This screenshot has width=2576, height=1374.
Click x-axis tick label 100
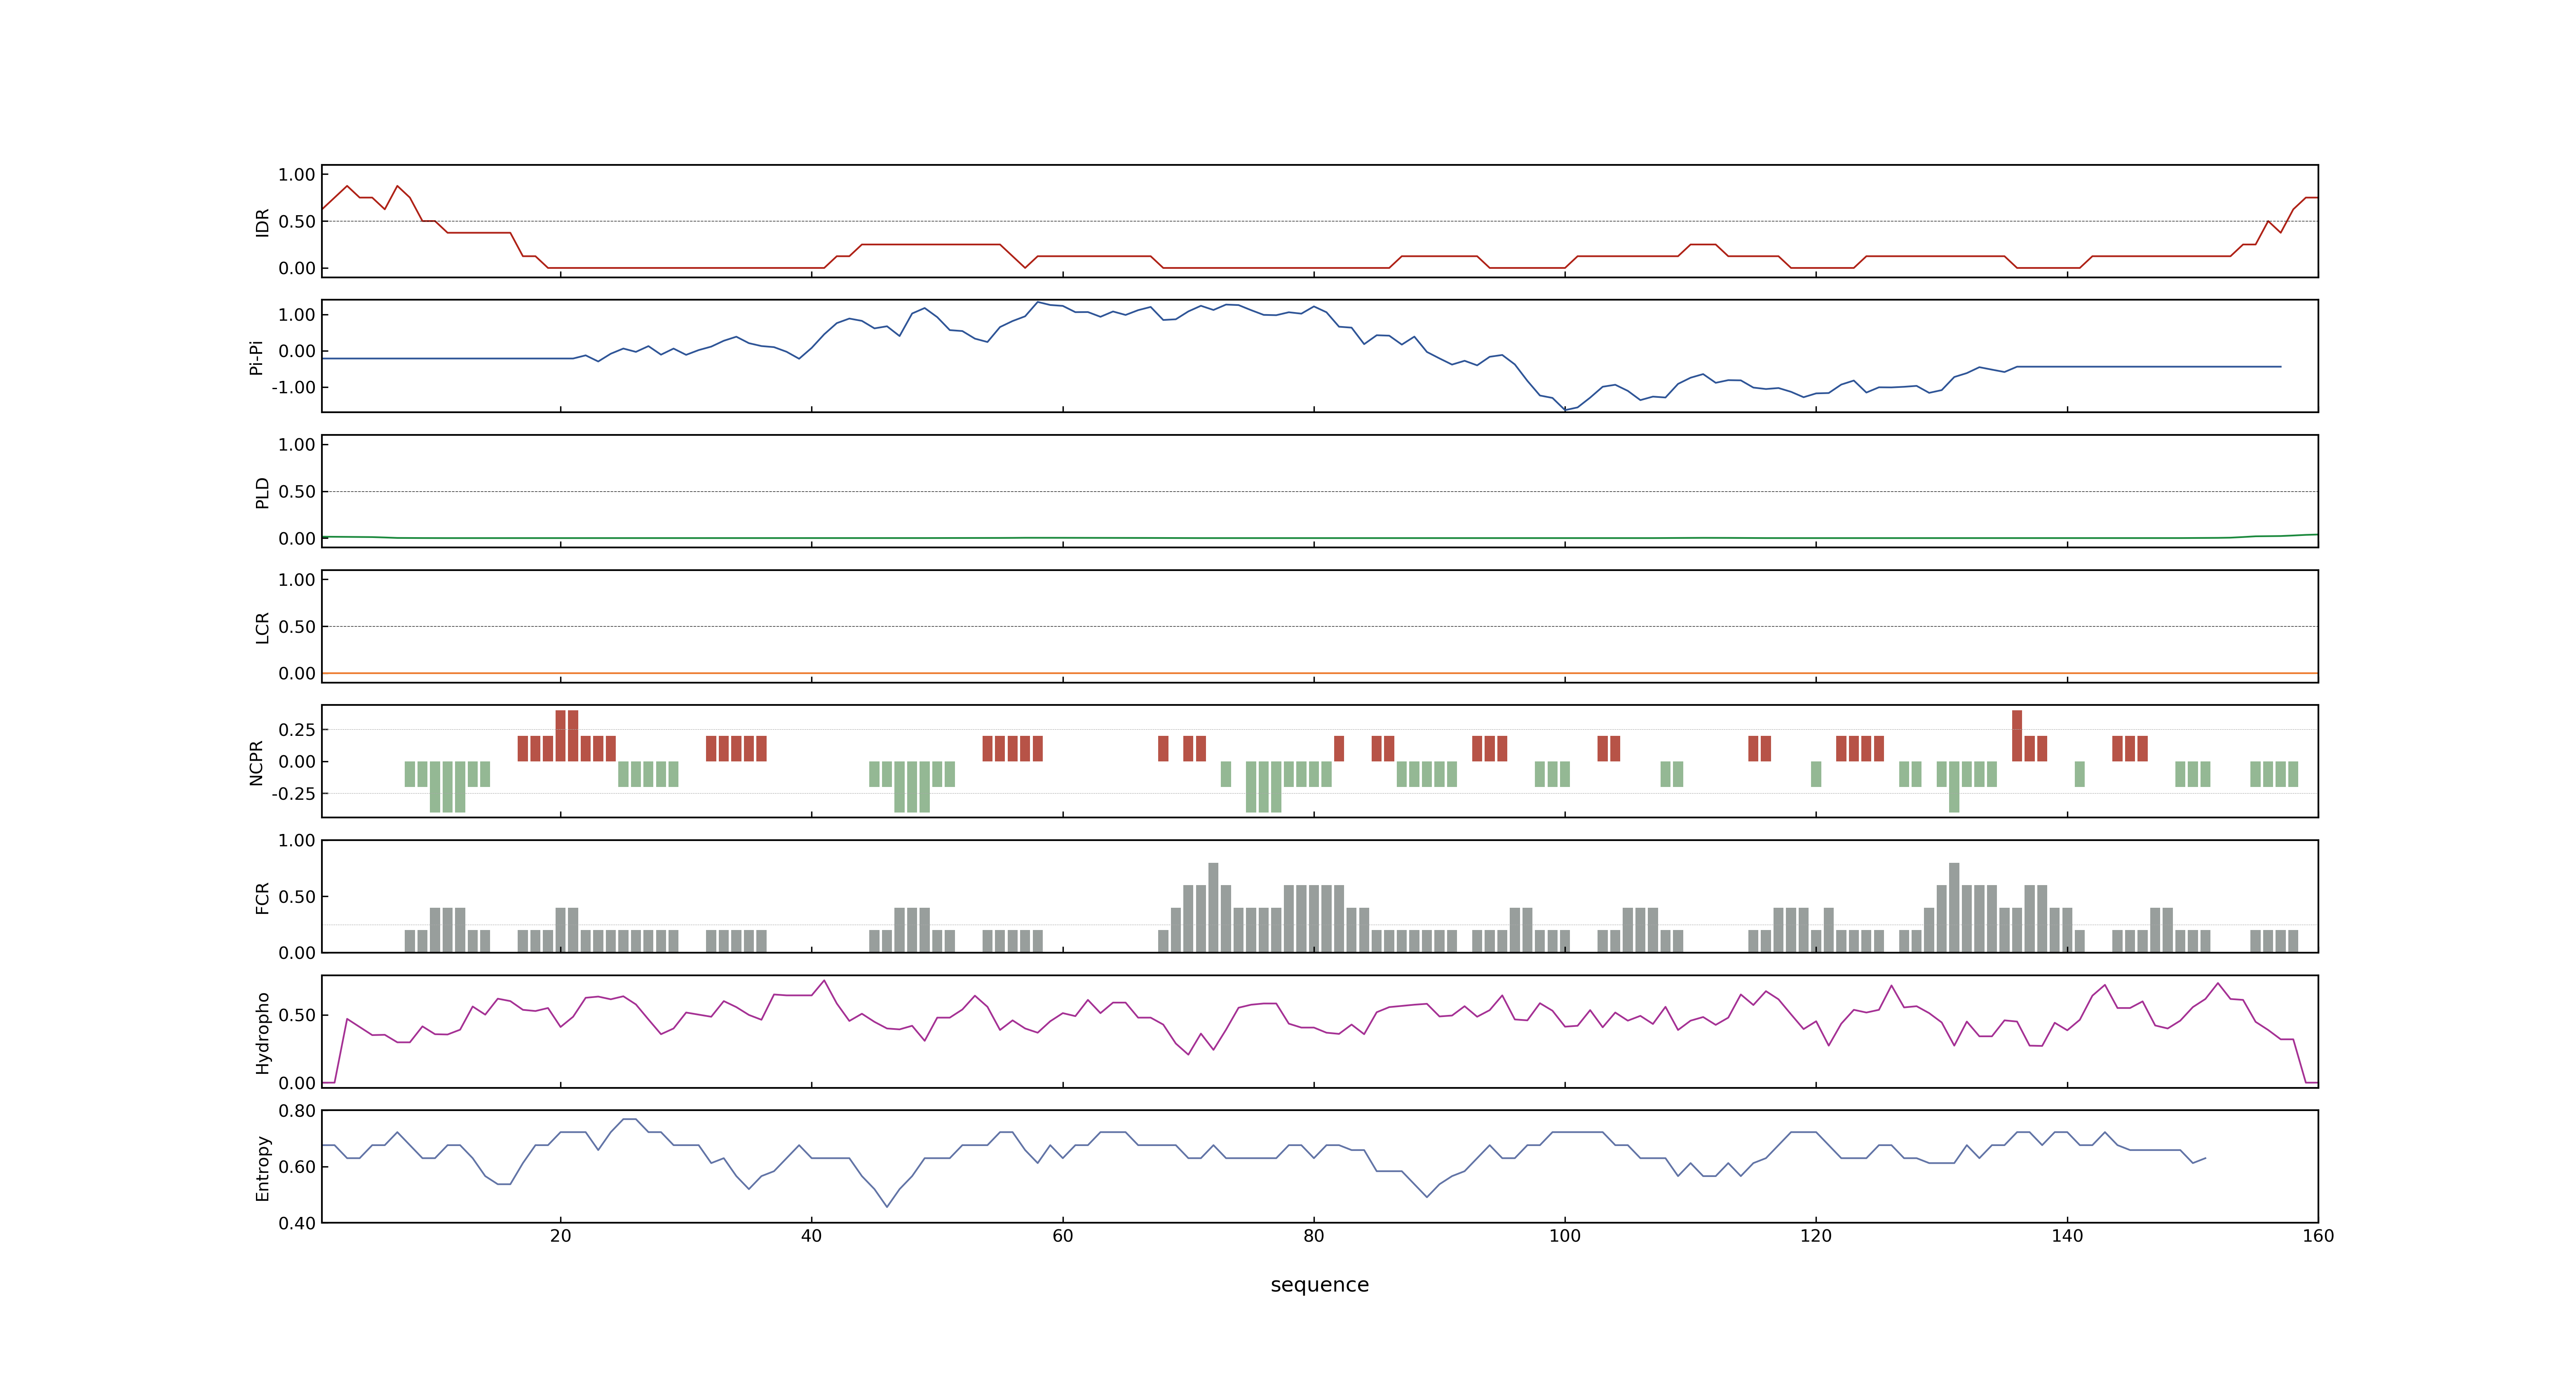coord(1564,1236)
